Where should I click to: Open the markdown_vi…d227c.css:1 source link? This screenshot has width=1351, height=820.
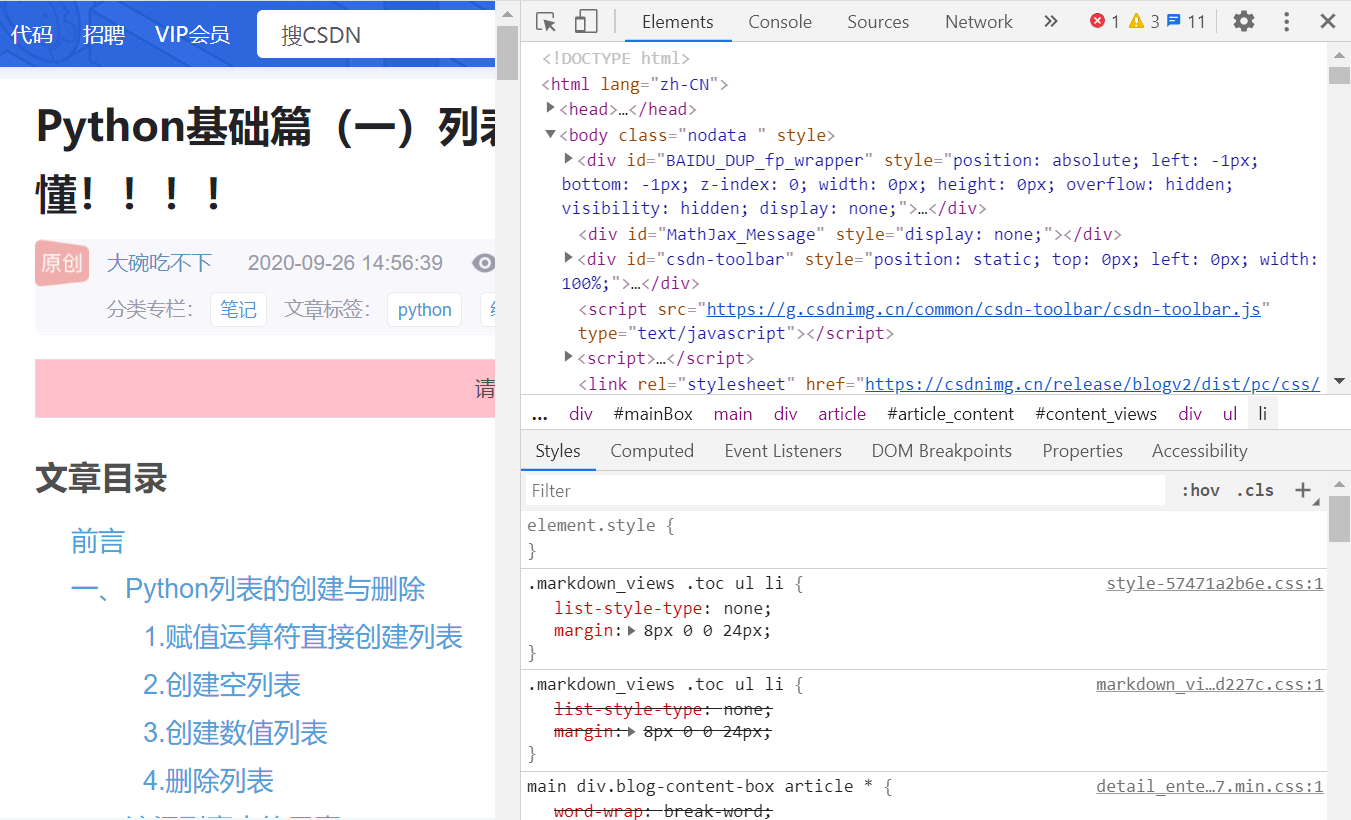1210,684
